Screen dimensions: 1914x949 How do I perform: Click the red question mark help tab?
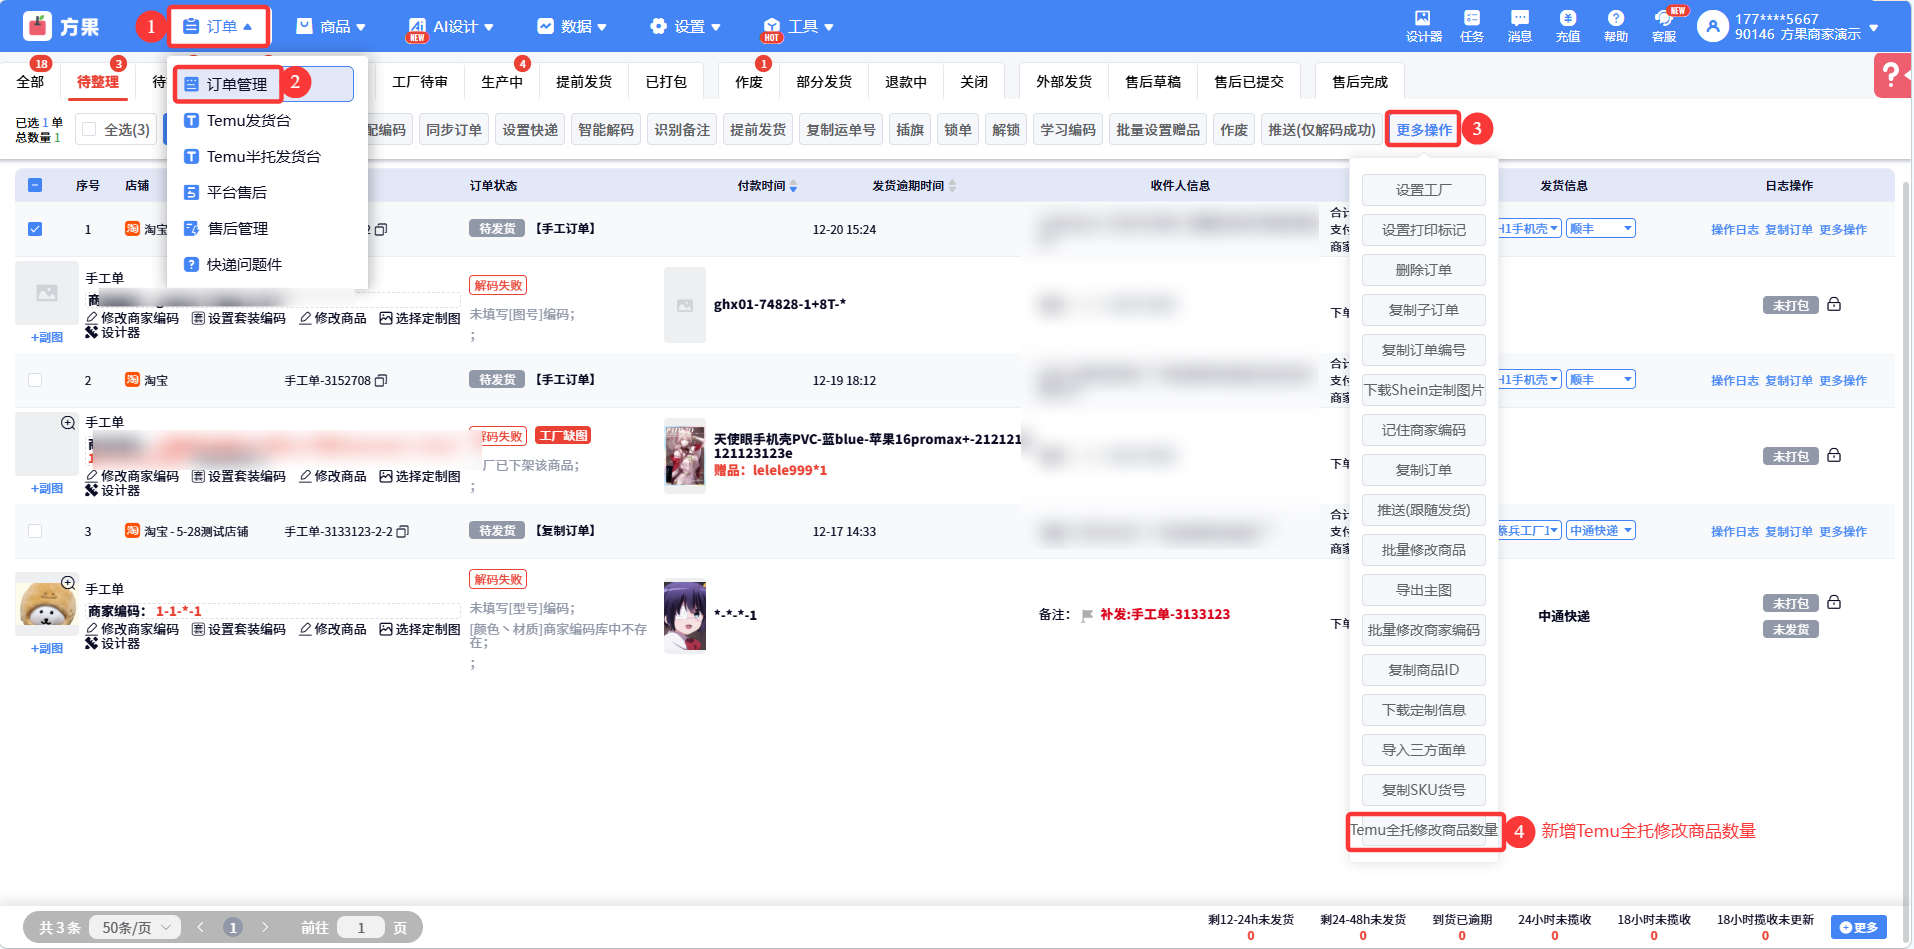coord(1892,75)
